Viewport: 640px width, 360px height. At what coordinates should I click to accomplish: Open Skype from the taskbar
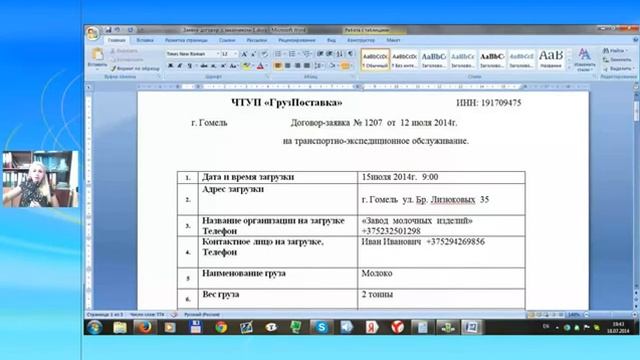[x=321, y=327]
